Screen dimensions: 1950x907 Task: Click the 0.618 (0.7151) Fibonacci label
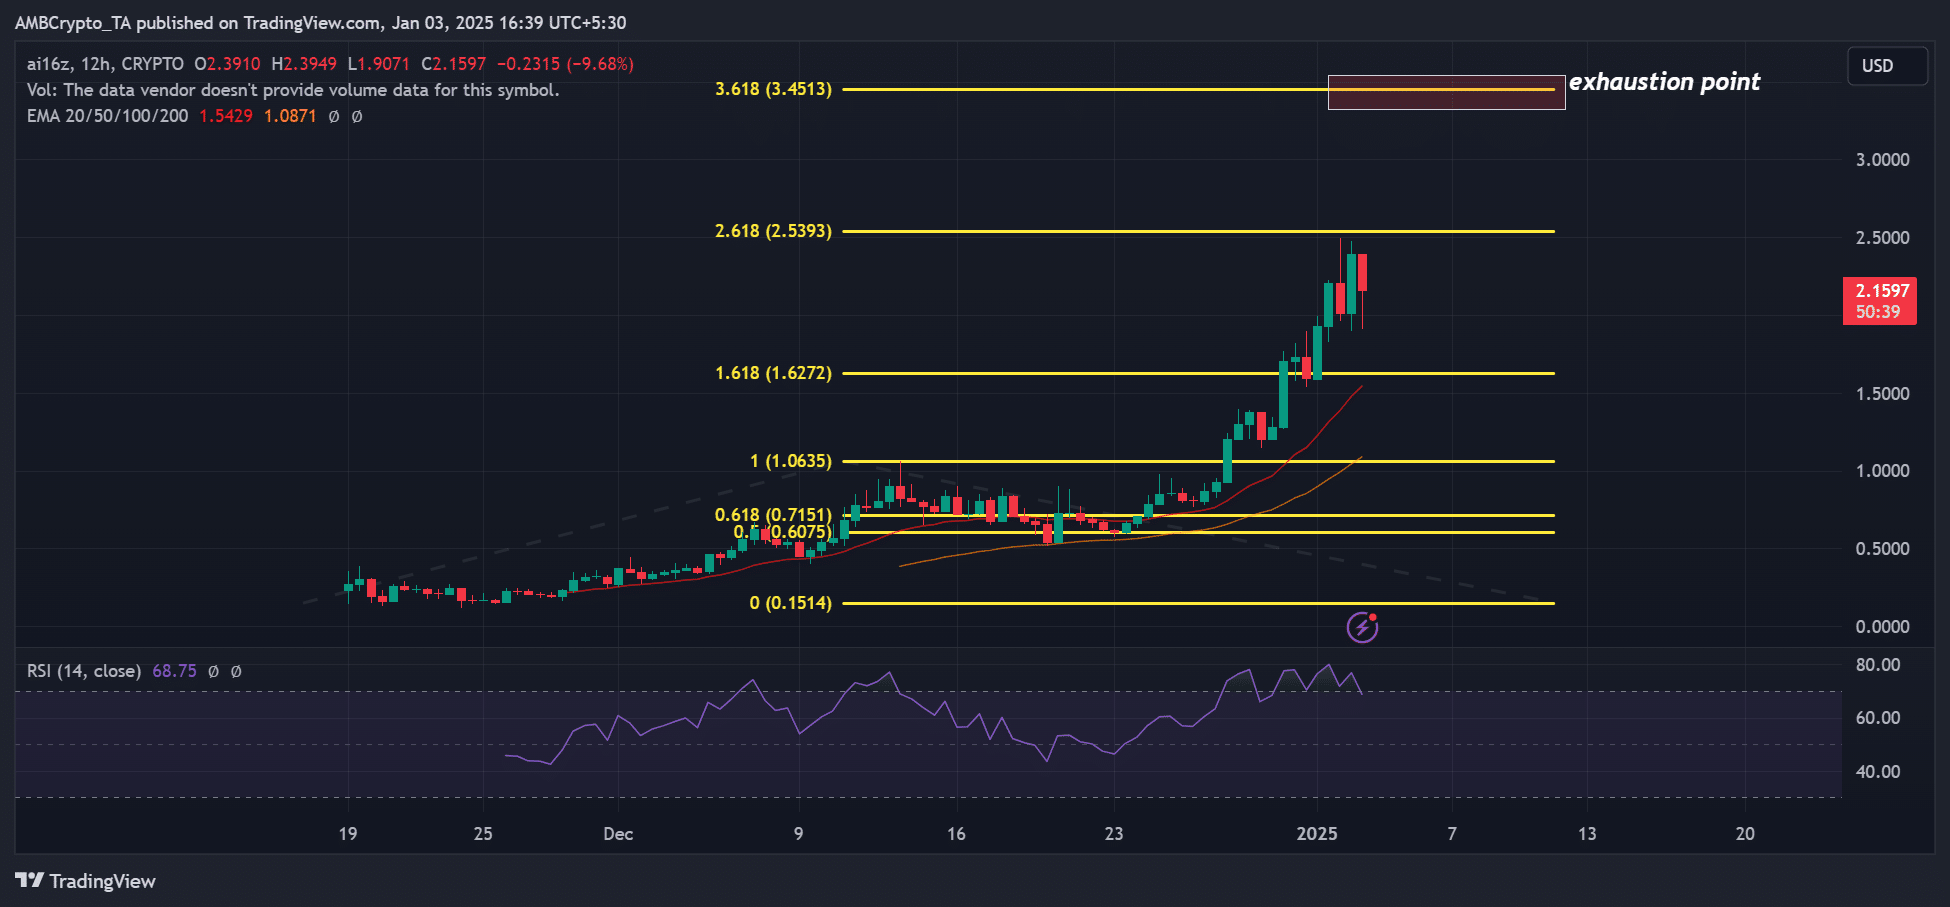coord(773,515)
